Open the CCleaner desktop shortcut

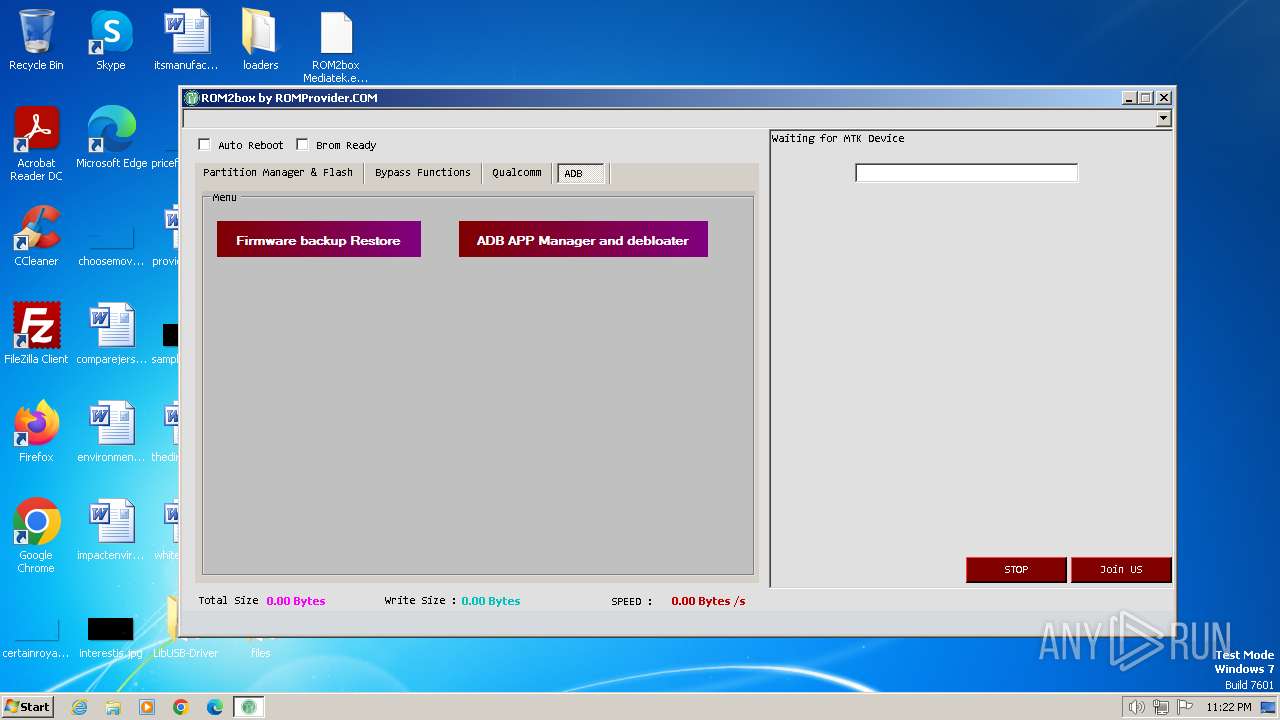pyautogui.click(x=36, y=235)
